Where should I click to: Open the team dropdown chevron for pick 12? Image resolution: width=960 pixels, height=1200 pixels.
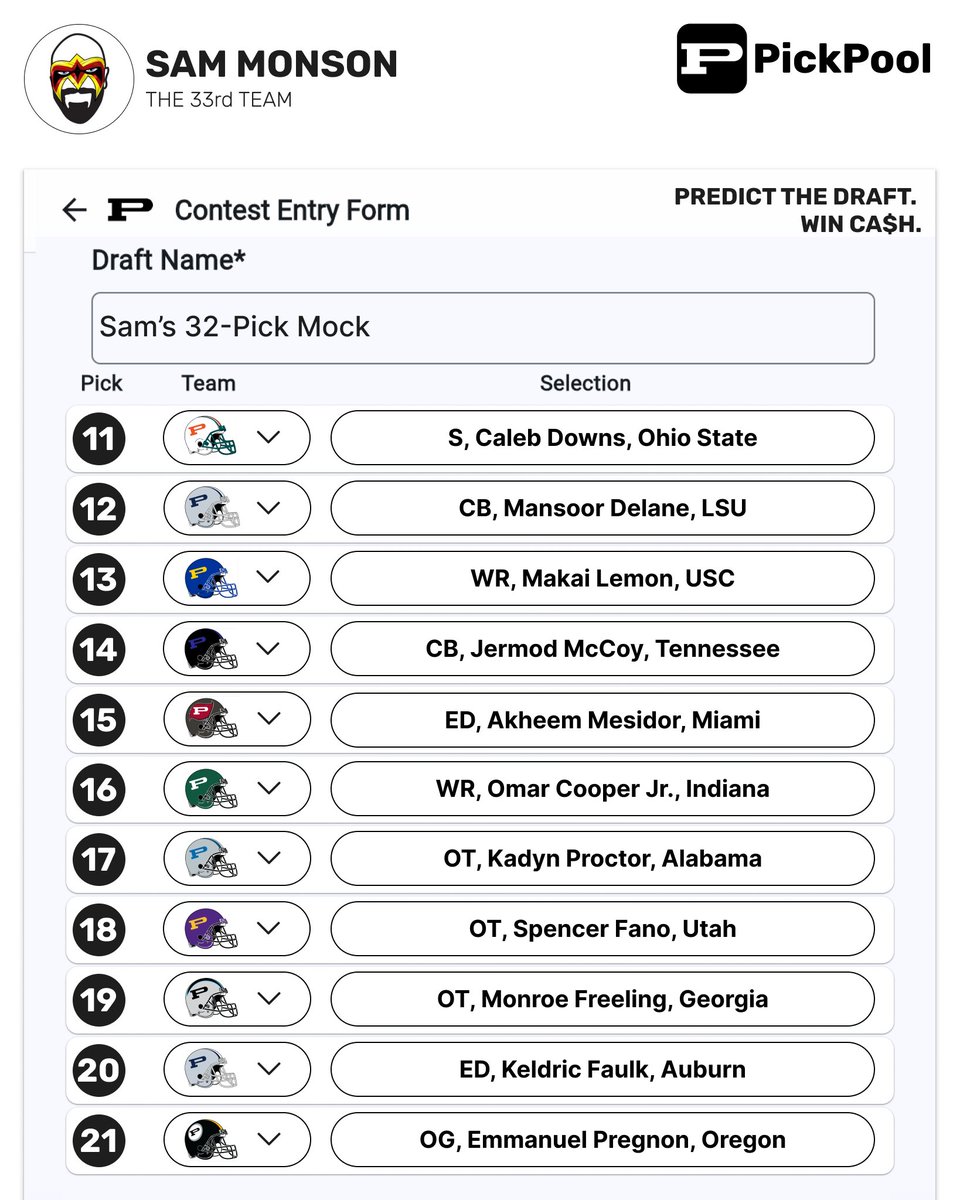click(268, 508)
